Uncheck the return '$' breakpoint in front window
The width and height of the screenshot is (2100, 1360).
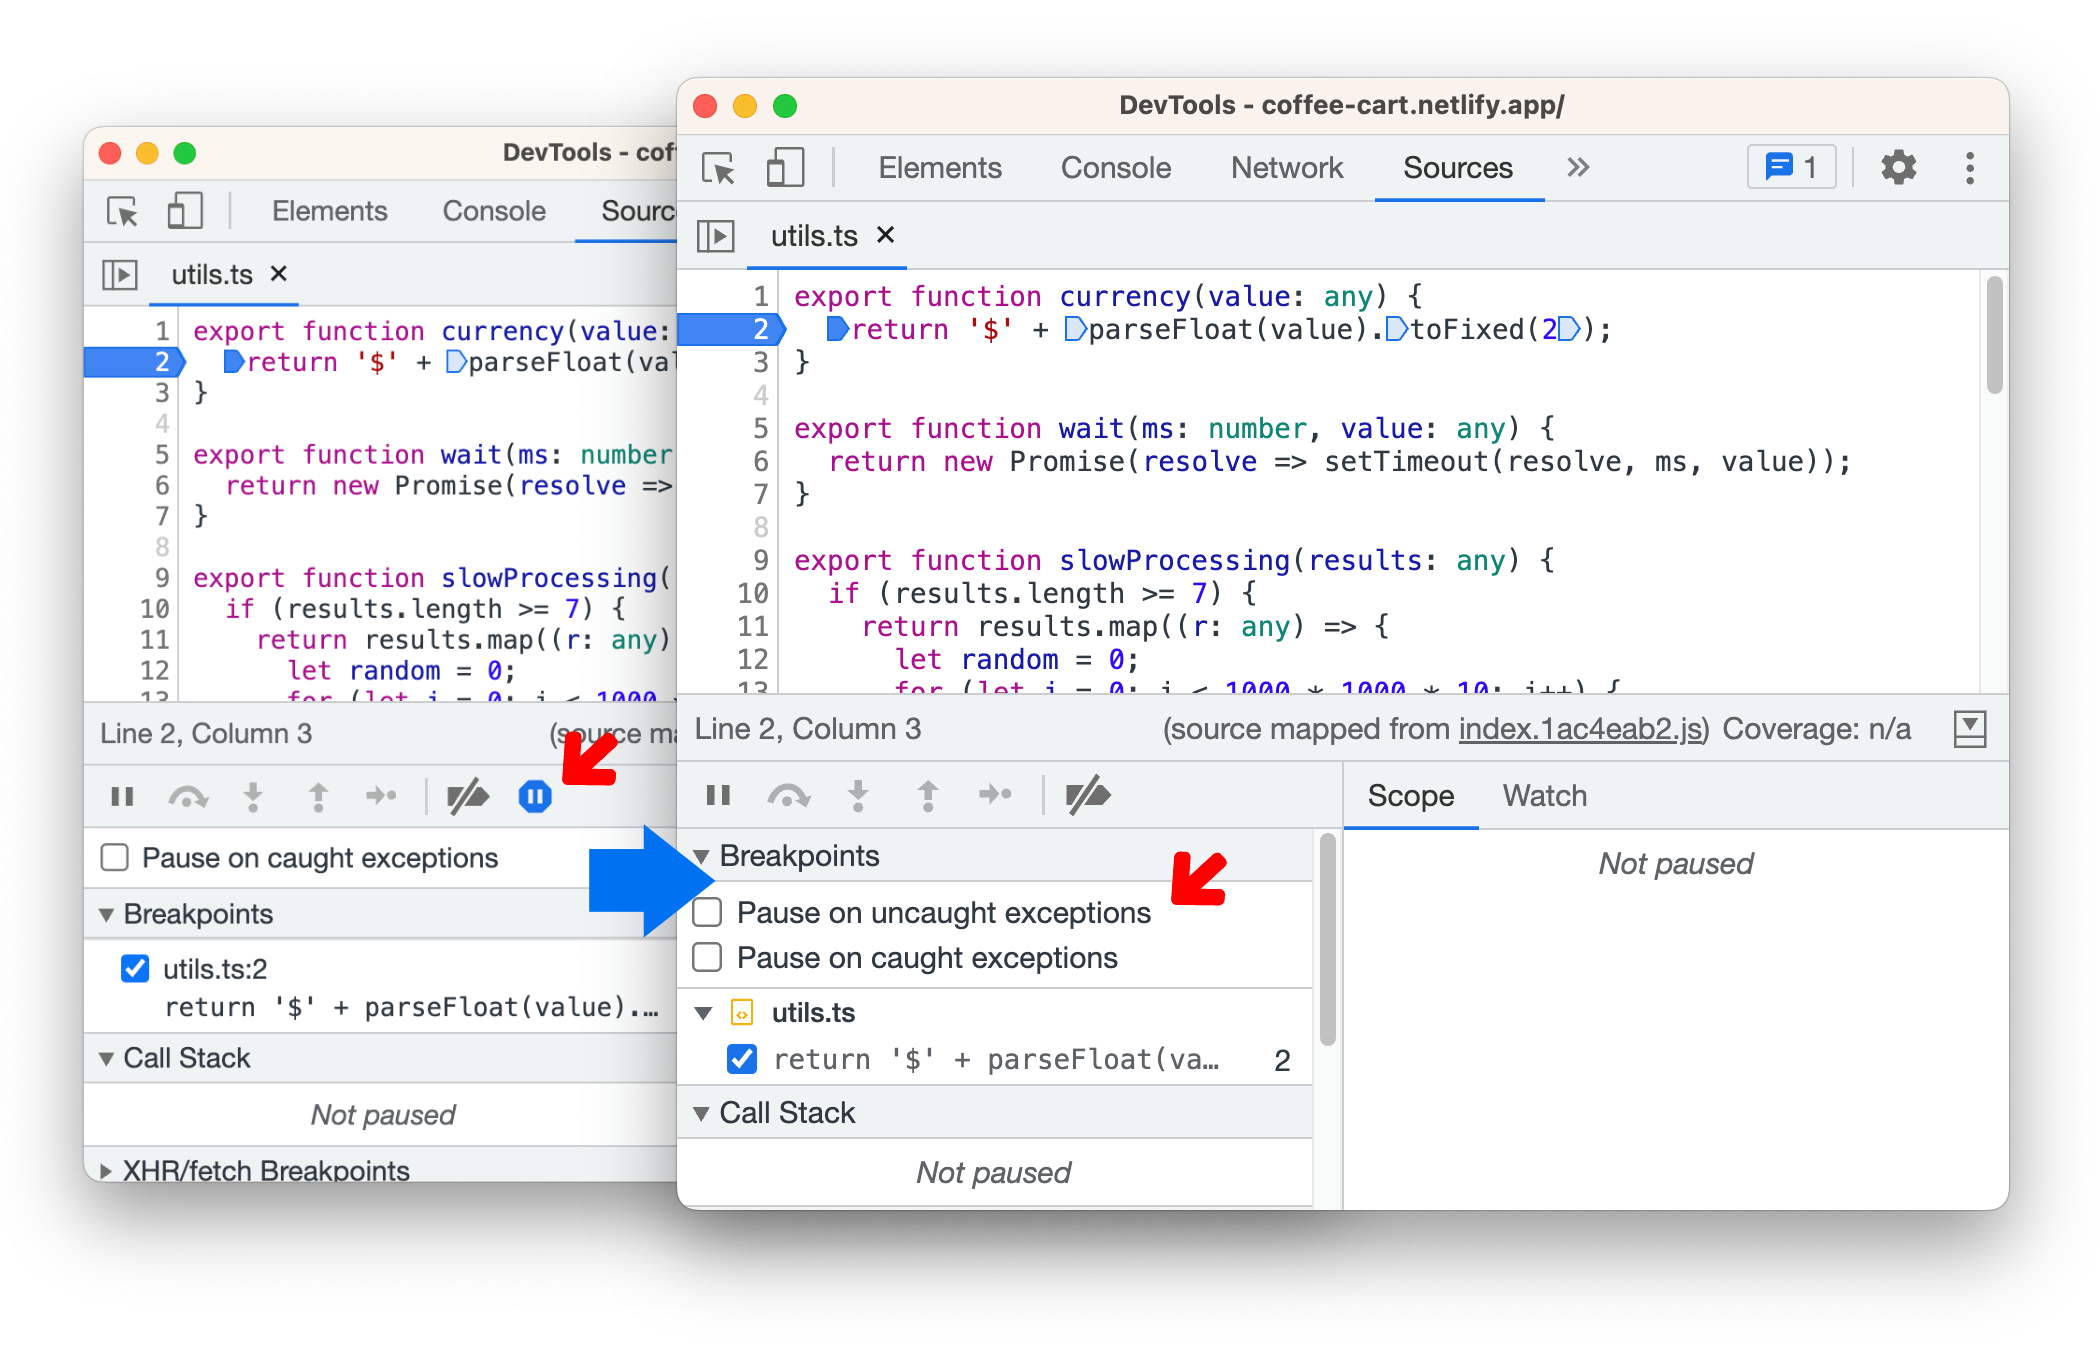pos(742,1059)
